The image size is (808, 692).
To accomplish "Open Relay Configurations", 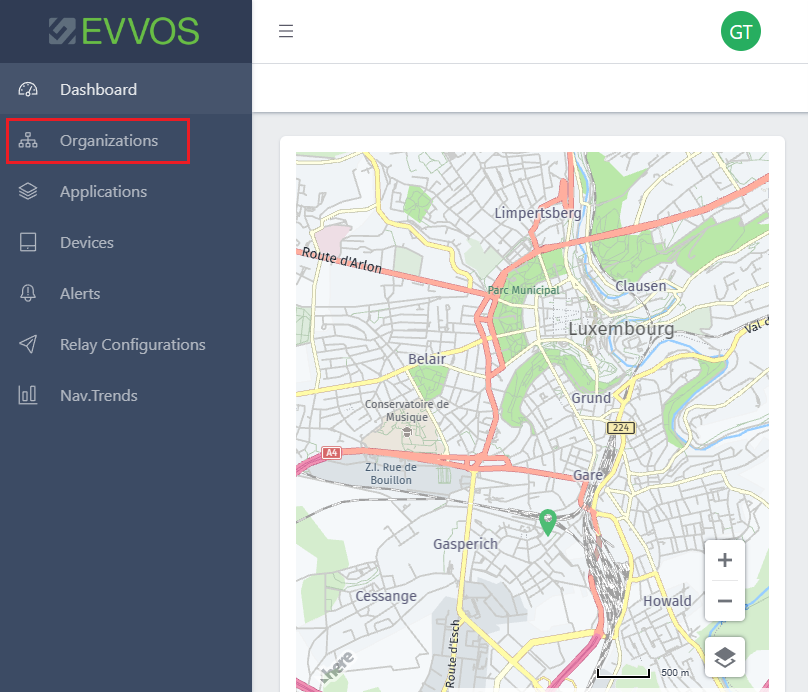I will point(126,344).
